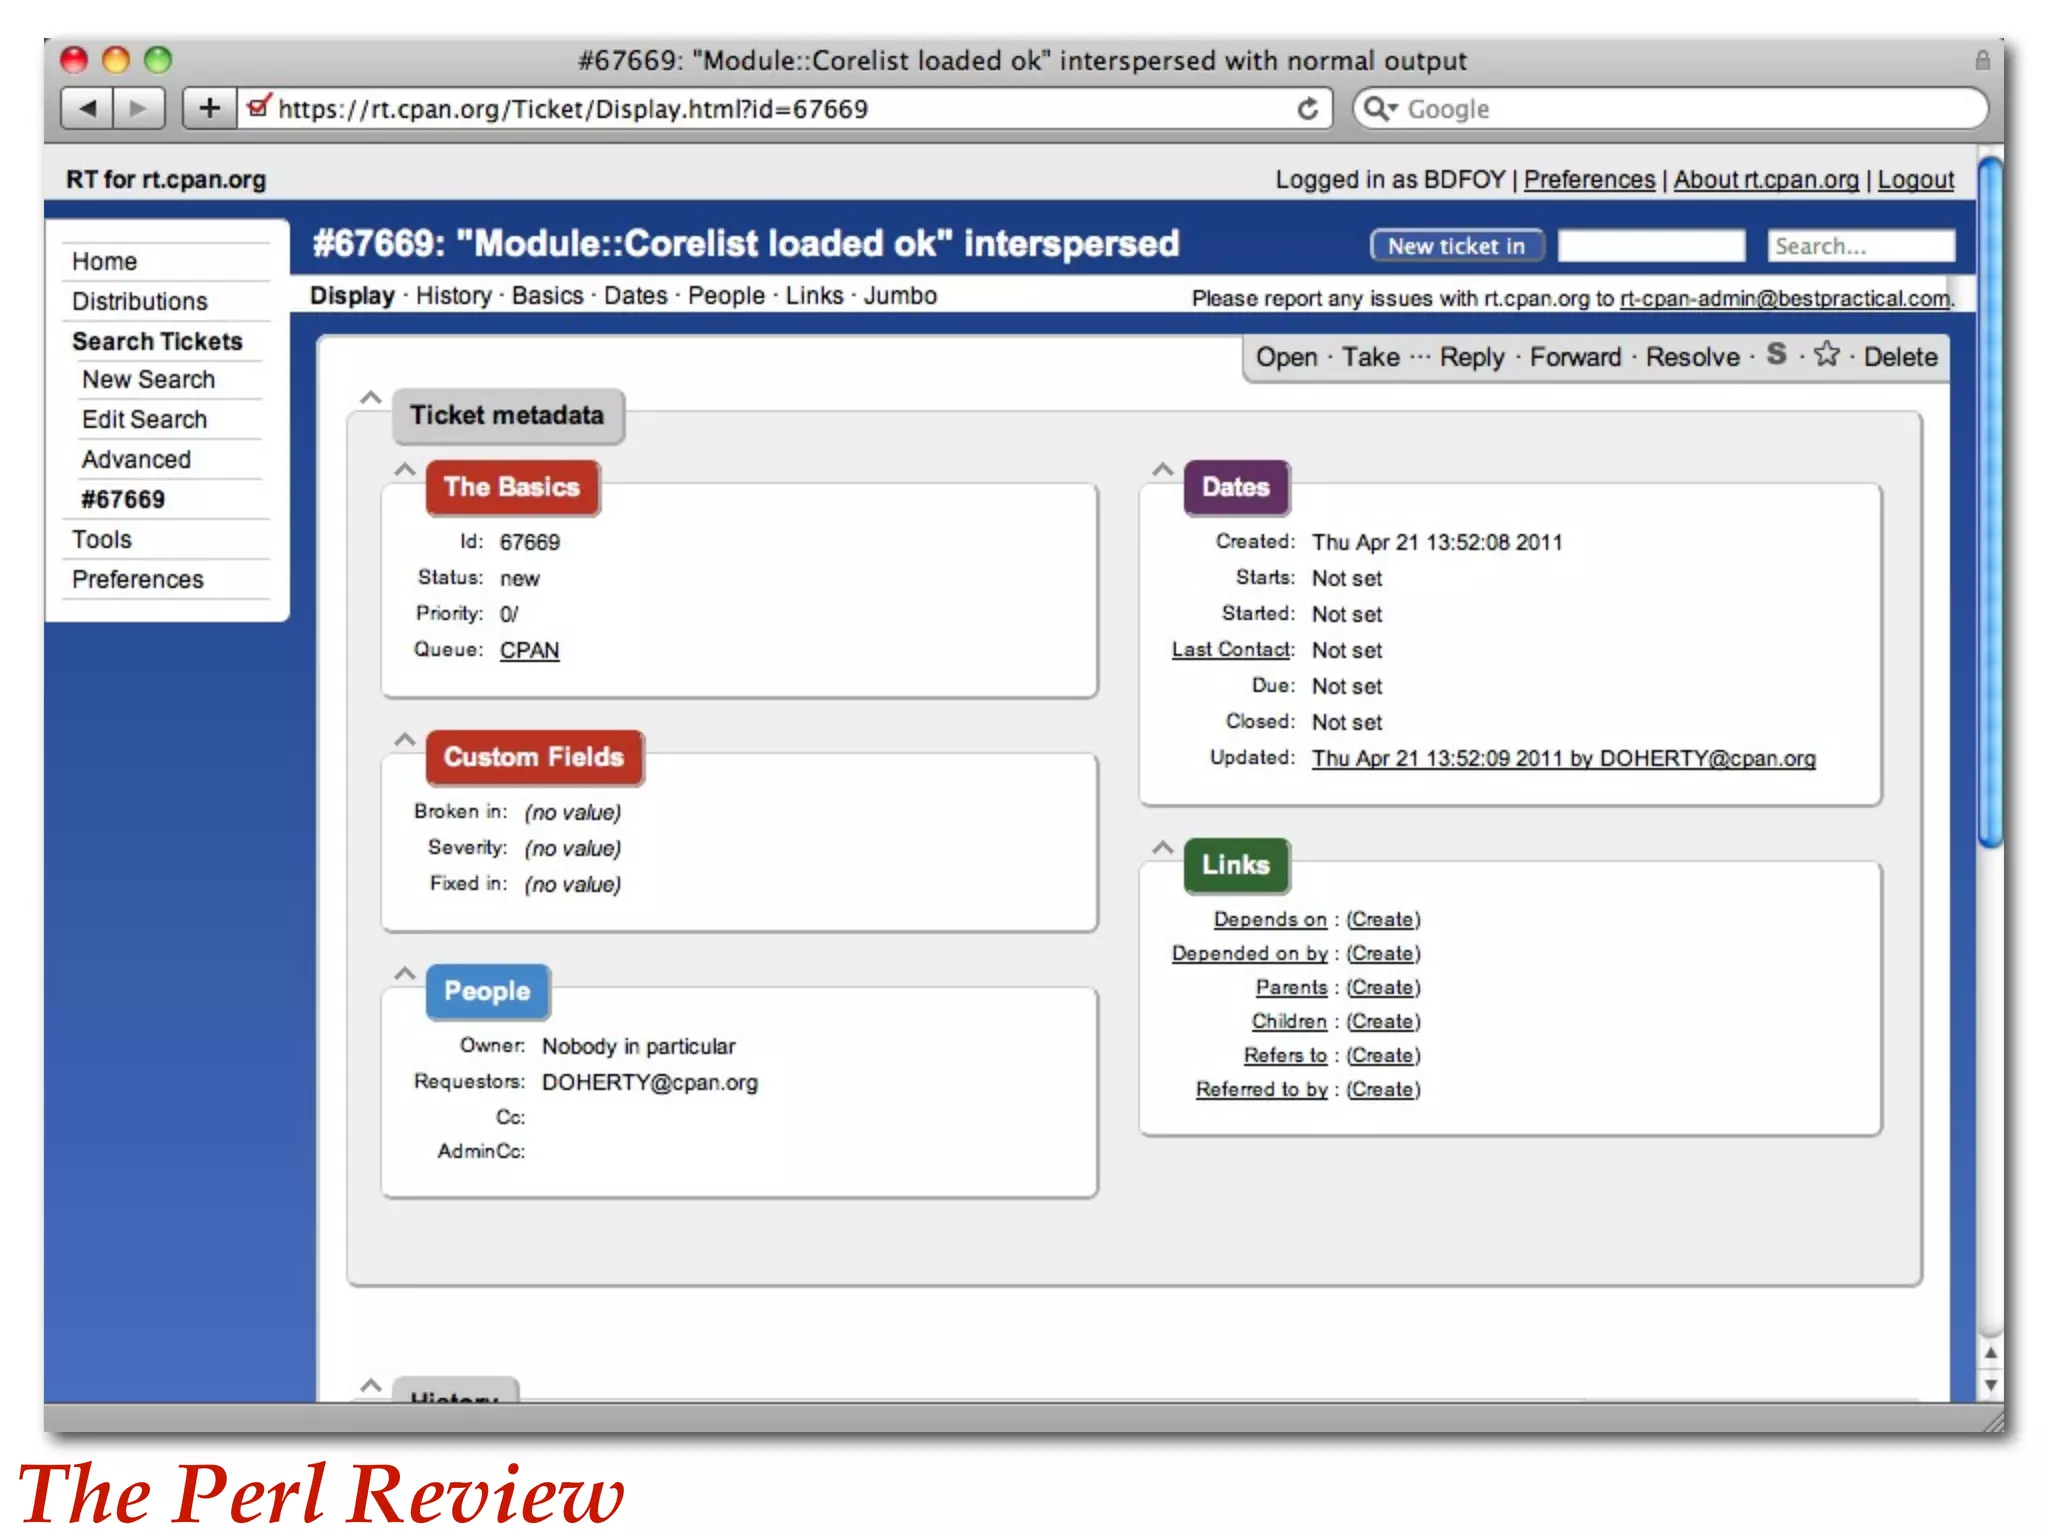Switch to the Basics tab
Screen dimensions: 2048x1536
coord(547,296)
